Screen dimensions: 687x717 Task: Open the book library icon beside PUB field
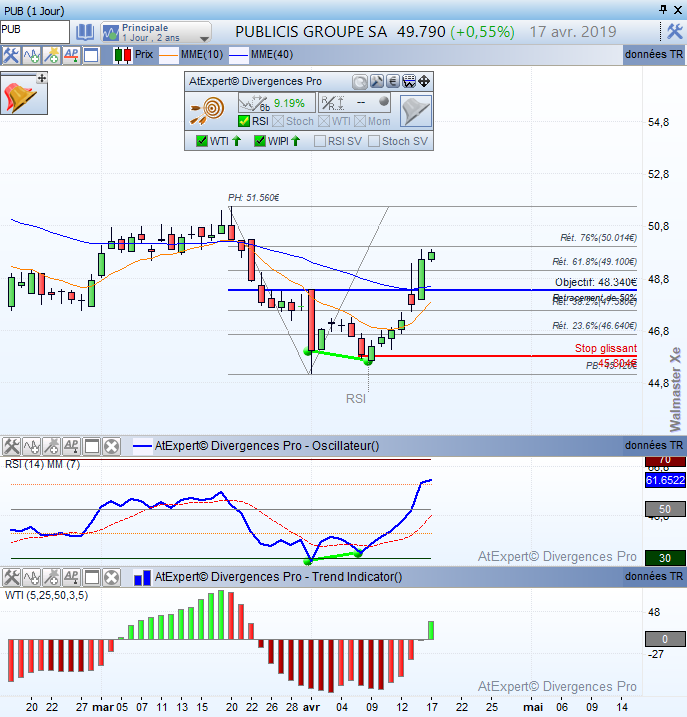pyautogui.click(x=85, y=32)
